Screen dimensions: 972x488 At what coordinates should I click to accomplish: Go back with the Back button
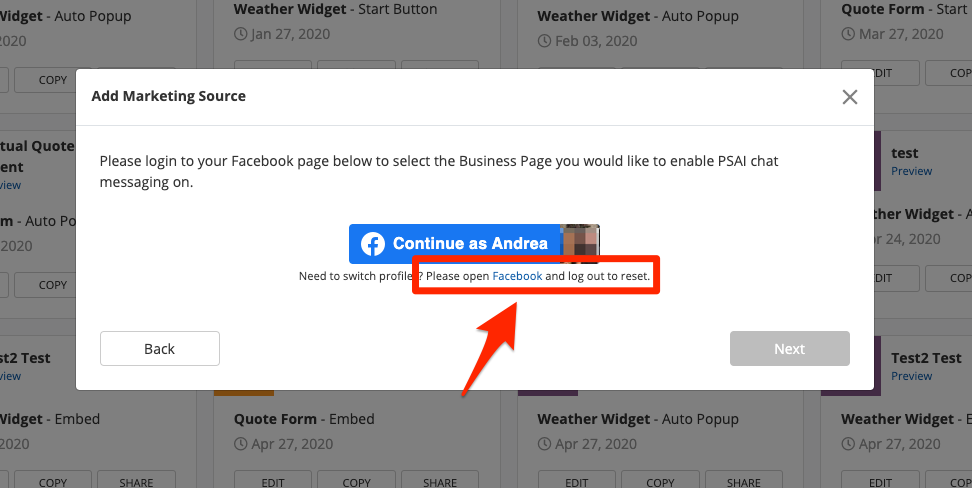[x=160, y=349]
